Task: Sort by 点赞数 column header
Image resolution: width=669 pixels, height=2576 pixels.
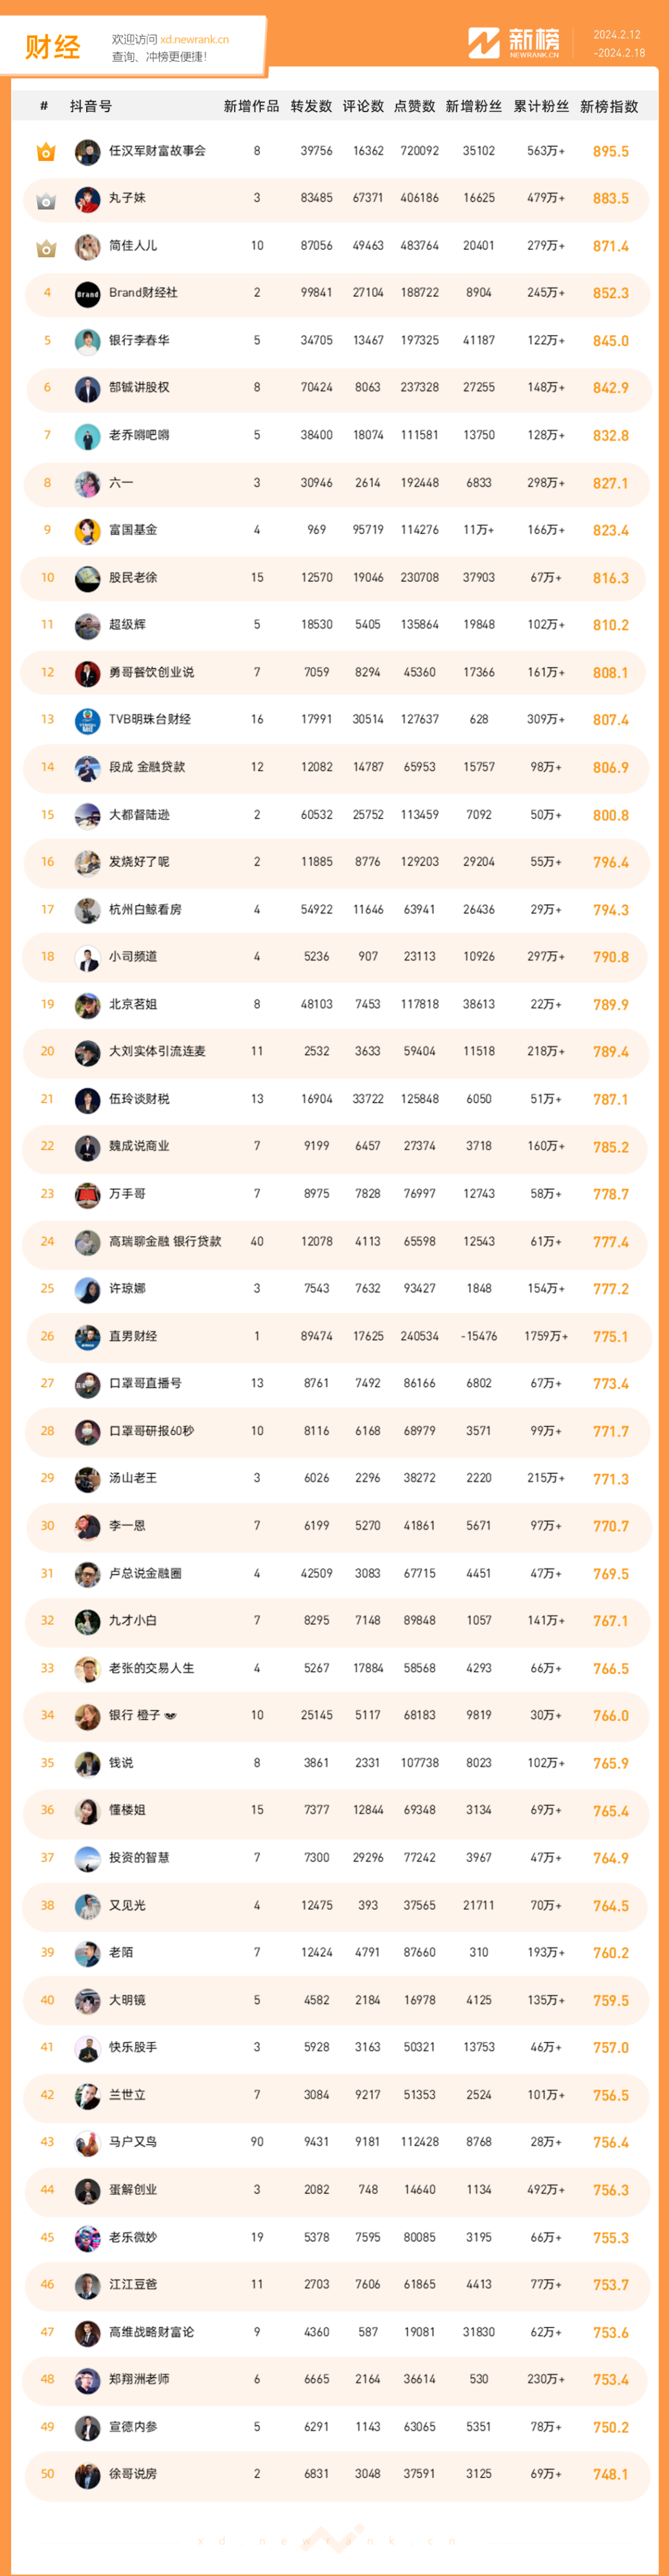Action: (x=414, y=106)
